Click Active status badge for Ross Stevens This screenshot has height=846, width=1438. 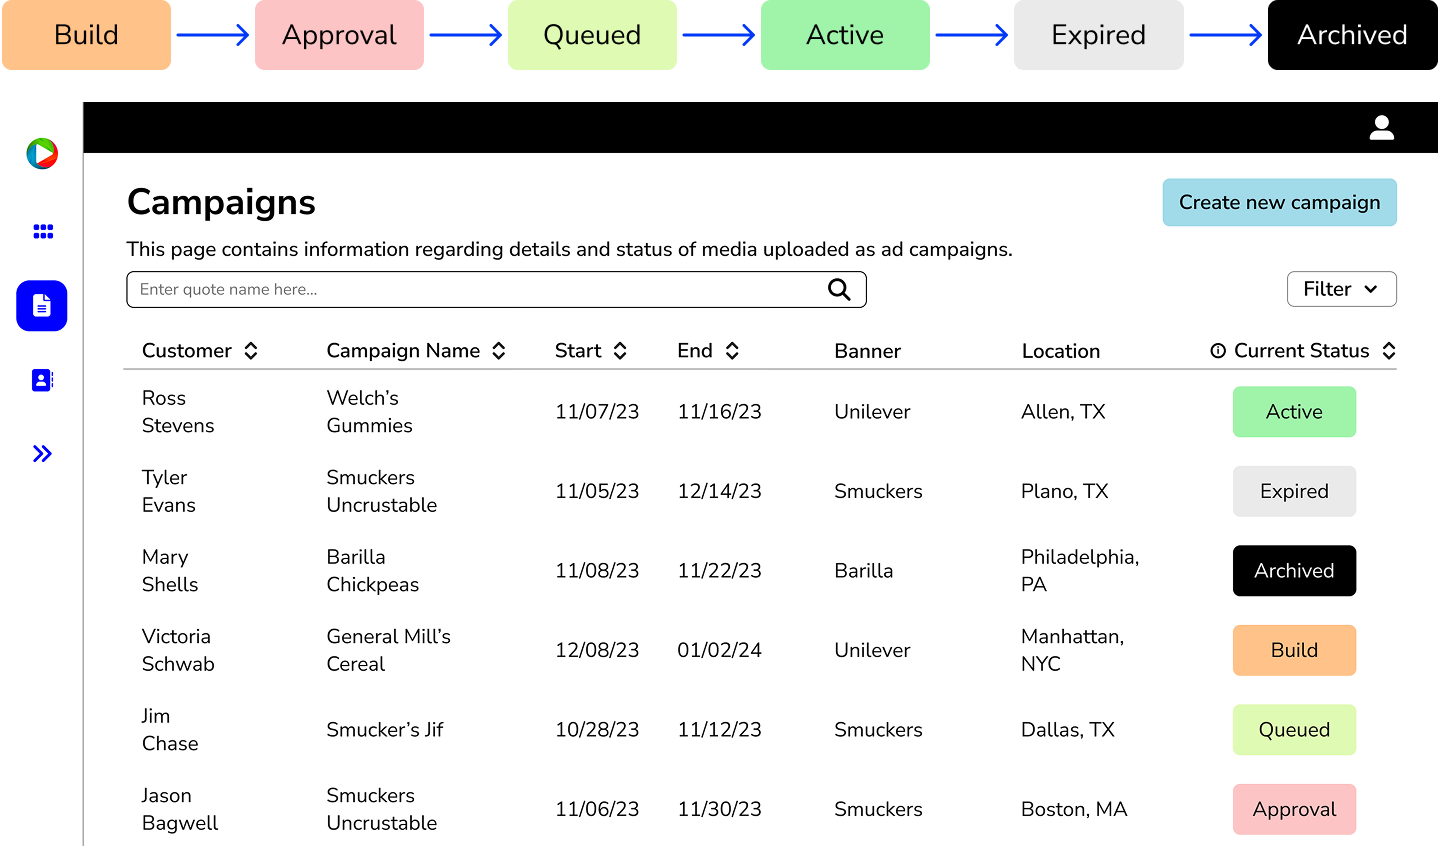[x=1294, y=412]
